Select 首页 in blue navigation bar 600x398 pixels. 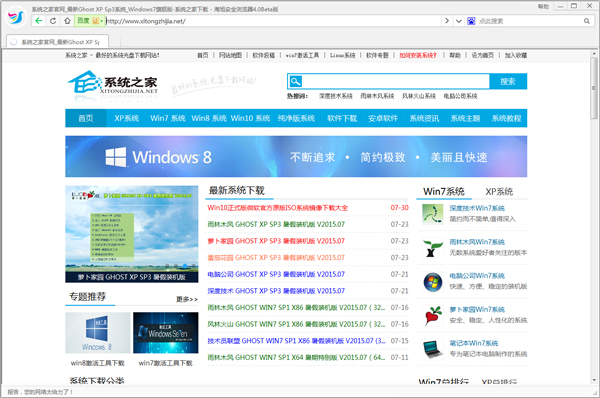coord(86,118)
